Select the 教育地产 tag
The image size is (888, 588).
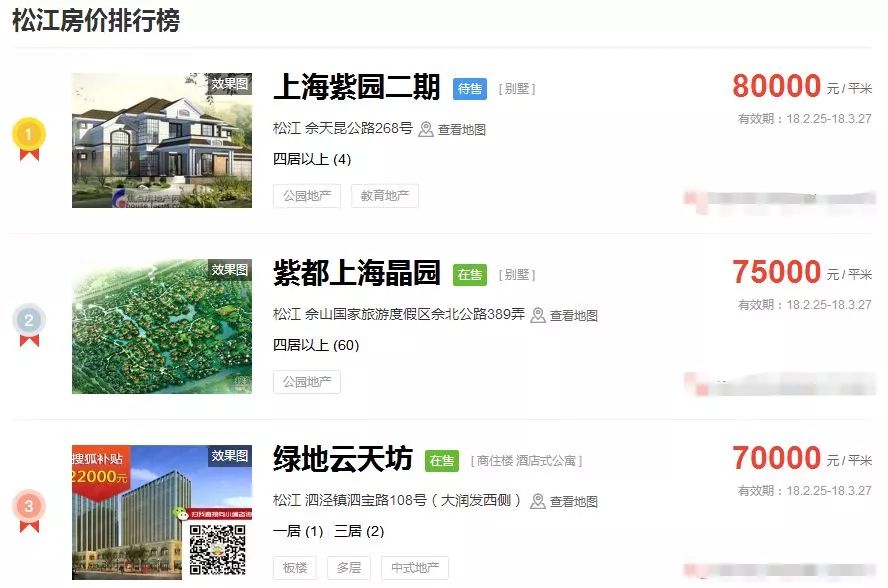[385, 196]
